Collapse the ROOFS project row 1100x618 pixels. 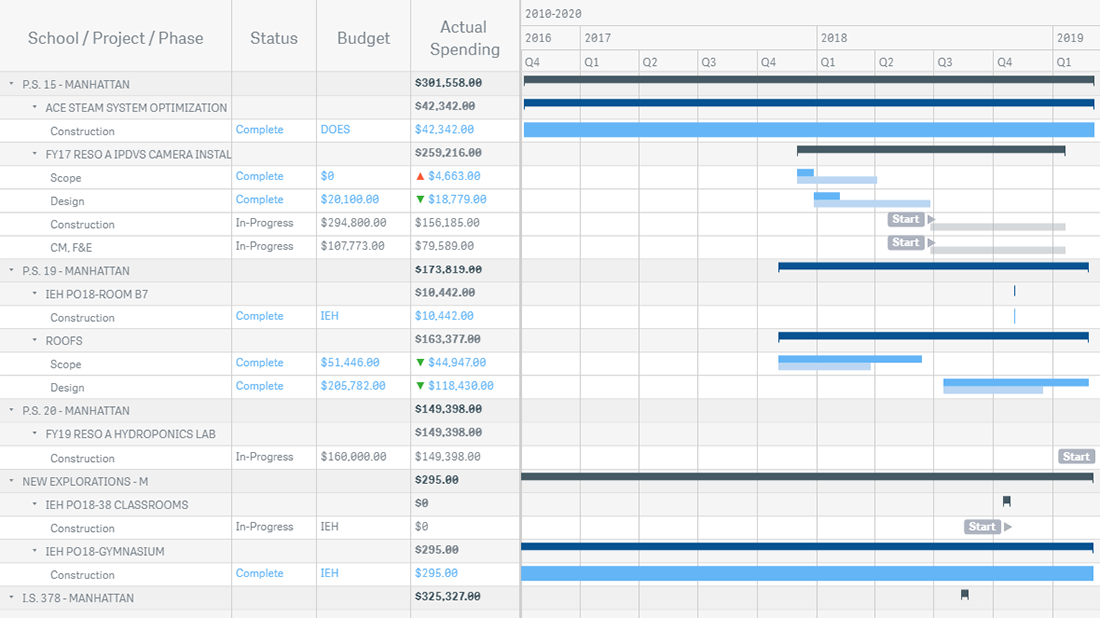coord(34,341)
